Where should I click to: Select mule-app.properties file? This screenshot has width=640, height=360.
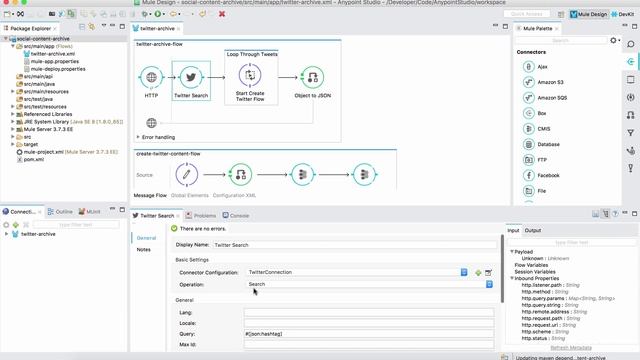pyautogui.click(x=51, y=61)
